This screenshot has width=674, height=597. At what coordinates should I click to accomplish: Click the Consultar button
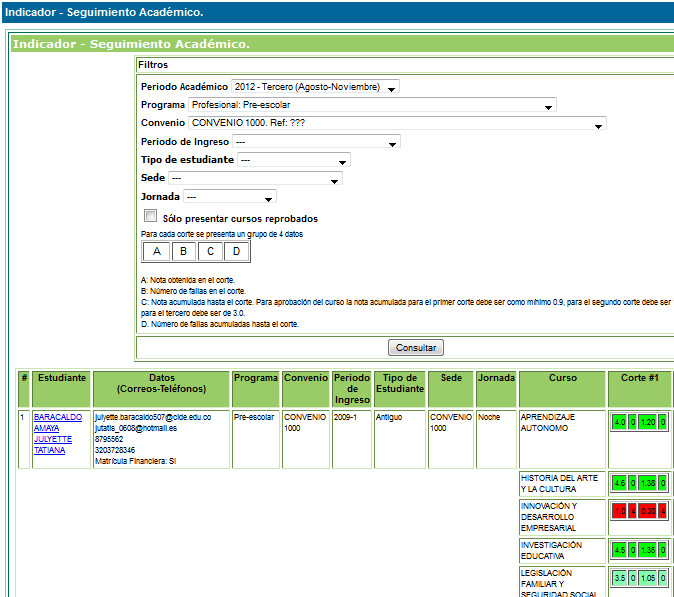pyautogui.click(x=416, y=348)
